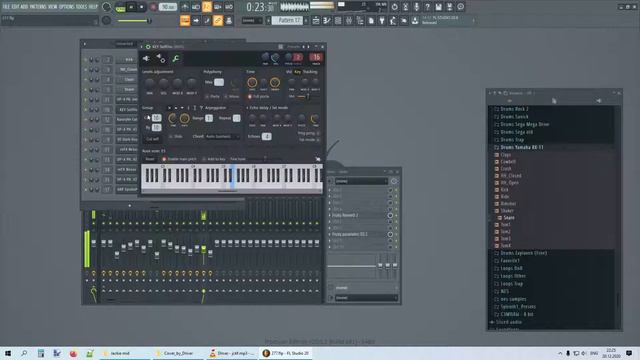Toggle the Ping pong option

coord(309,133)
